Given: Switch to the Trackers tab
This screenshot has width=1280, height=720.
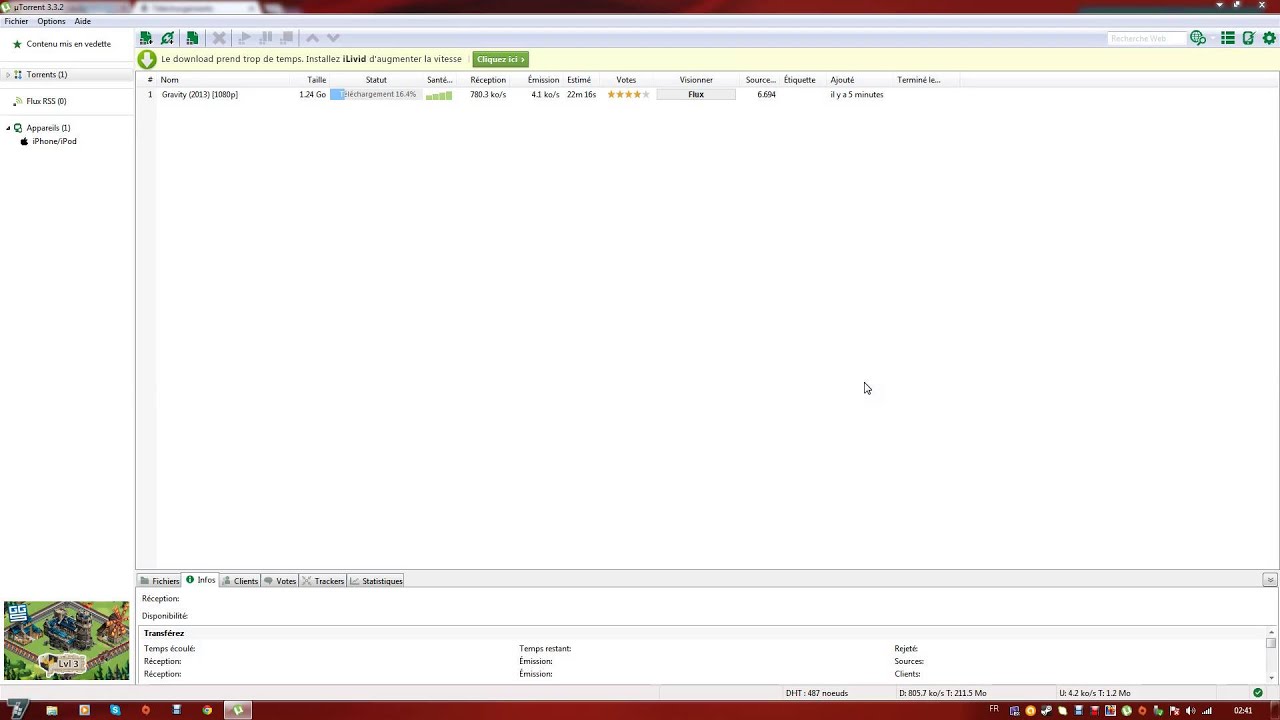Looking at the screenshot, I should point(323,581).
